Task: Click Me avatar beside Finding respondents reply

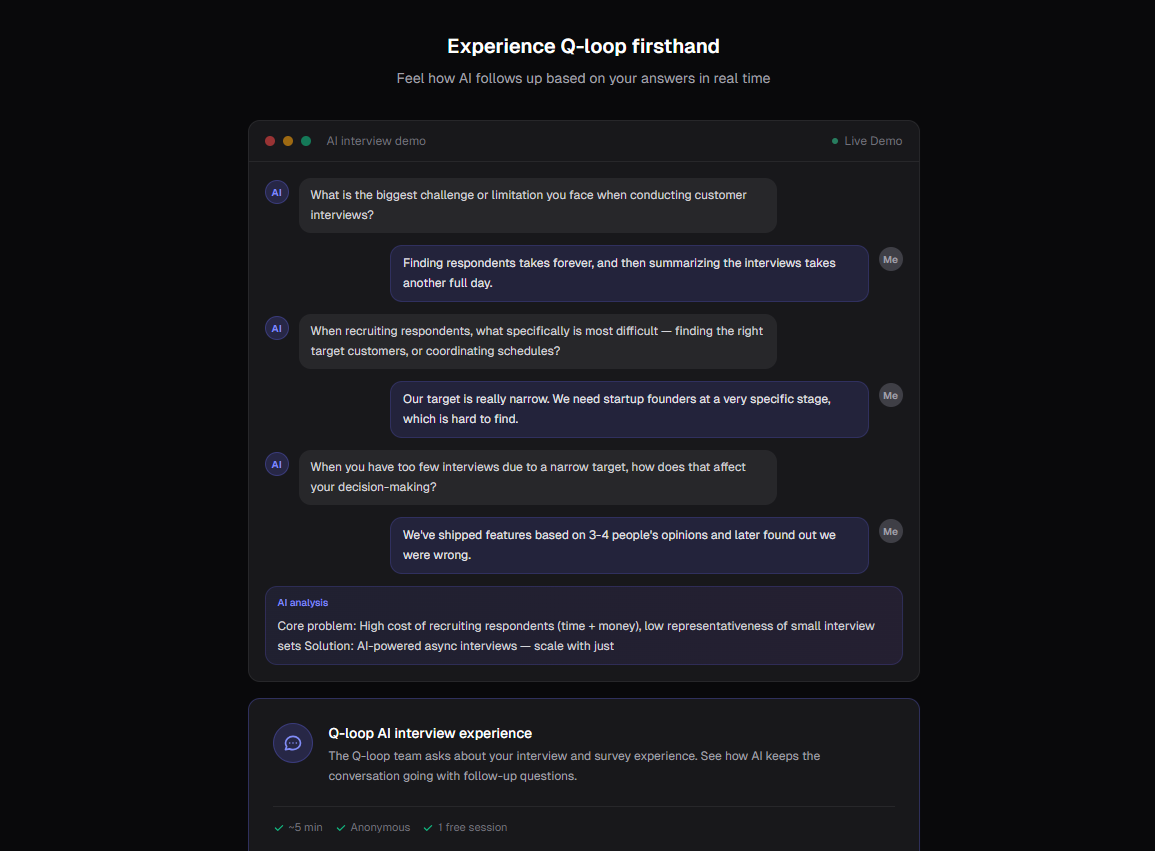Action: (x=891, y=259)
